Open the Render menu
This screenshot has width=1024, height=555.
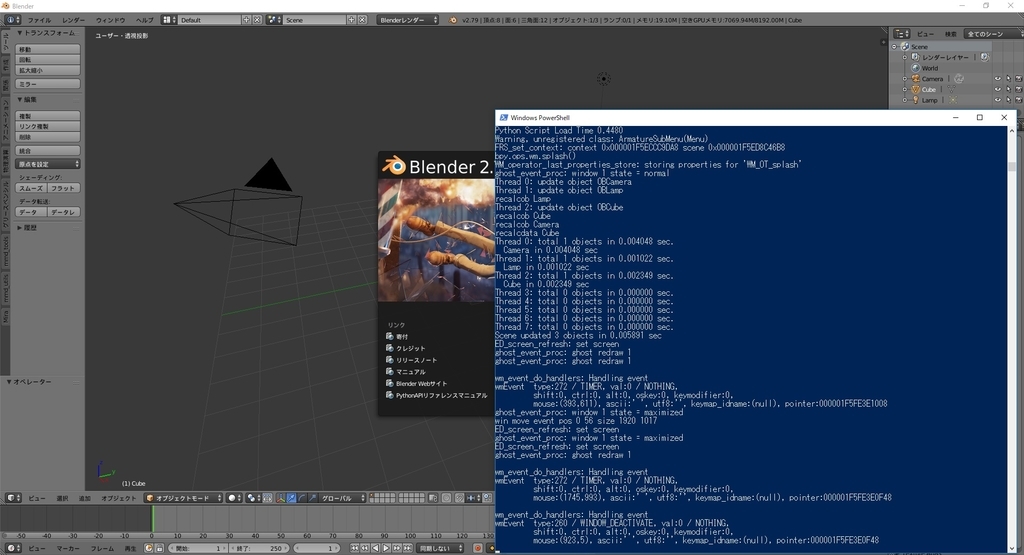click(x=73, y=20)
